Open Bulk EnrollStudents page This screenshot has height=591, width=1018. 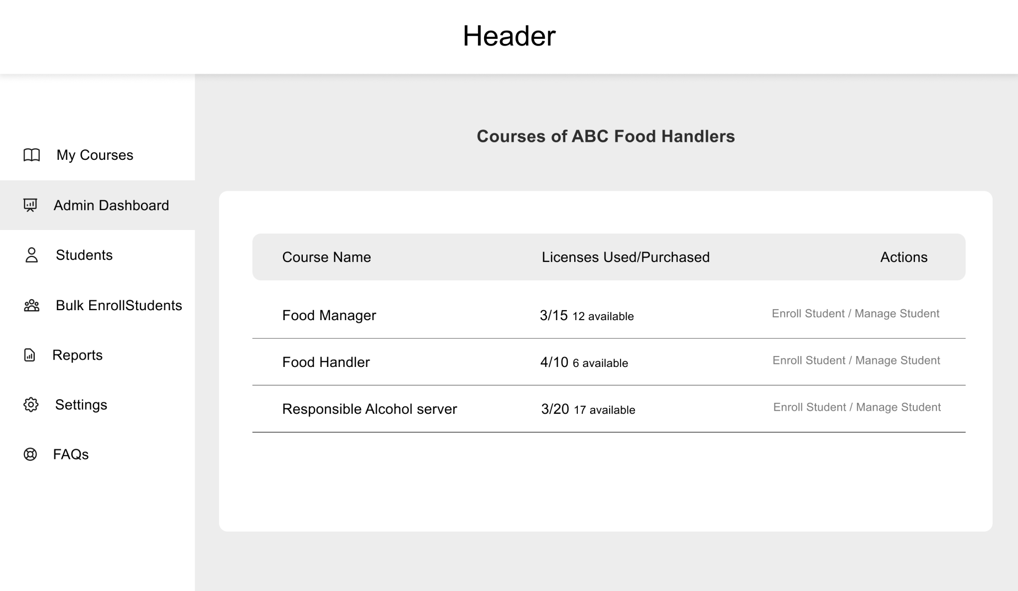pos(97,305)
